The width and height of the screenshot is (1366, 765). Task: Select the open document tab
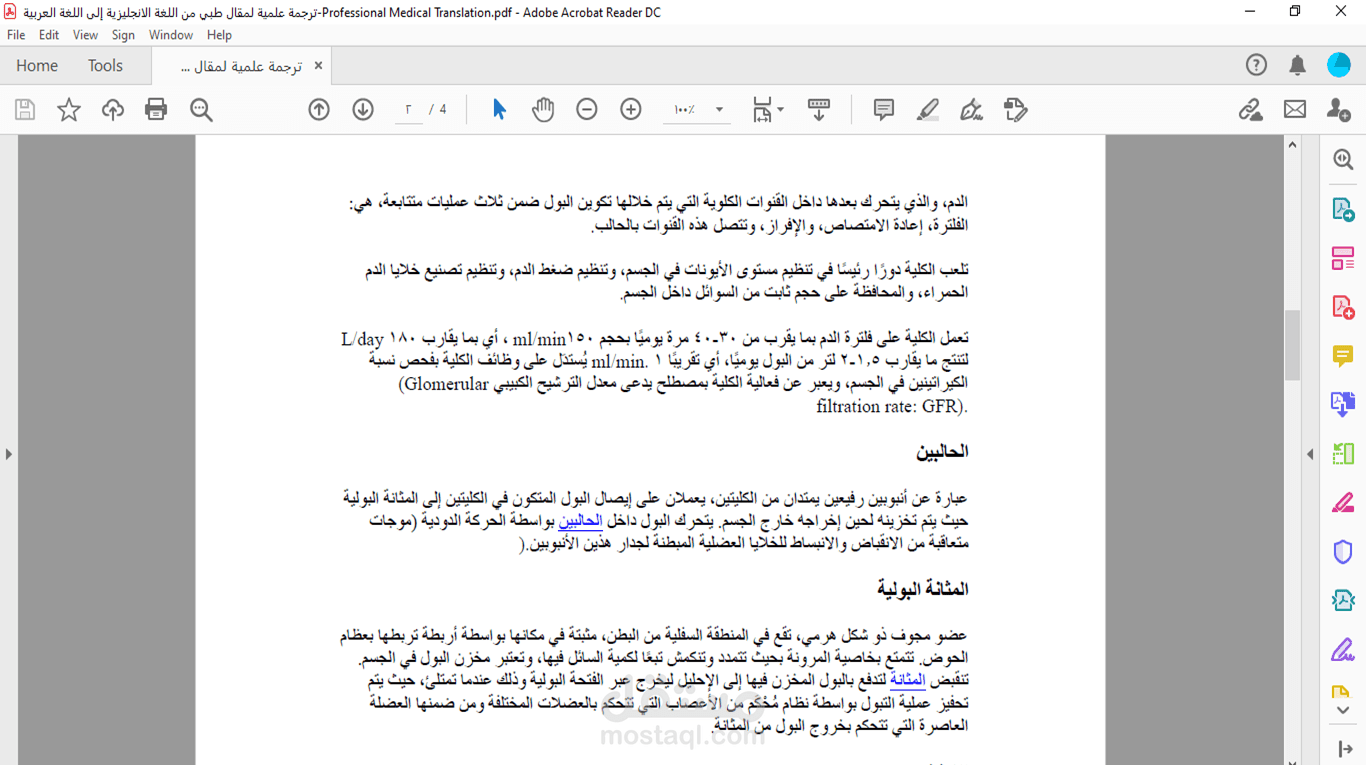(241, 66)
